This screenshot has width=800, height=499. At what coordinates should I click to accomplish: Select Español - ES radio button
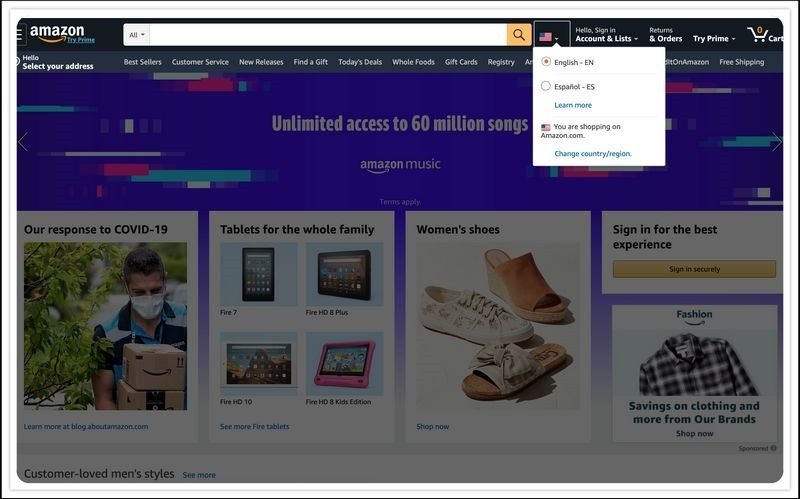546,86
